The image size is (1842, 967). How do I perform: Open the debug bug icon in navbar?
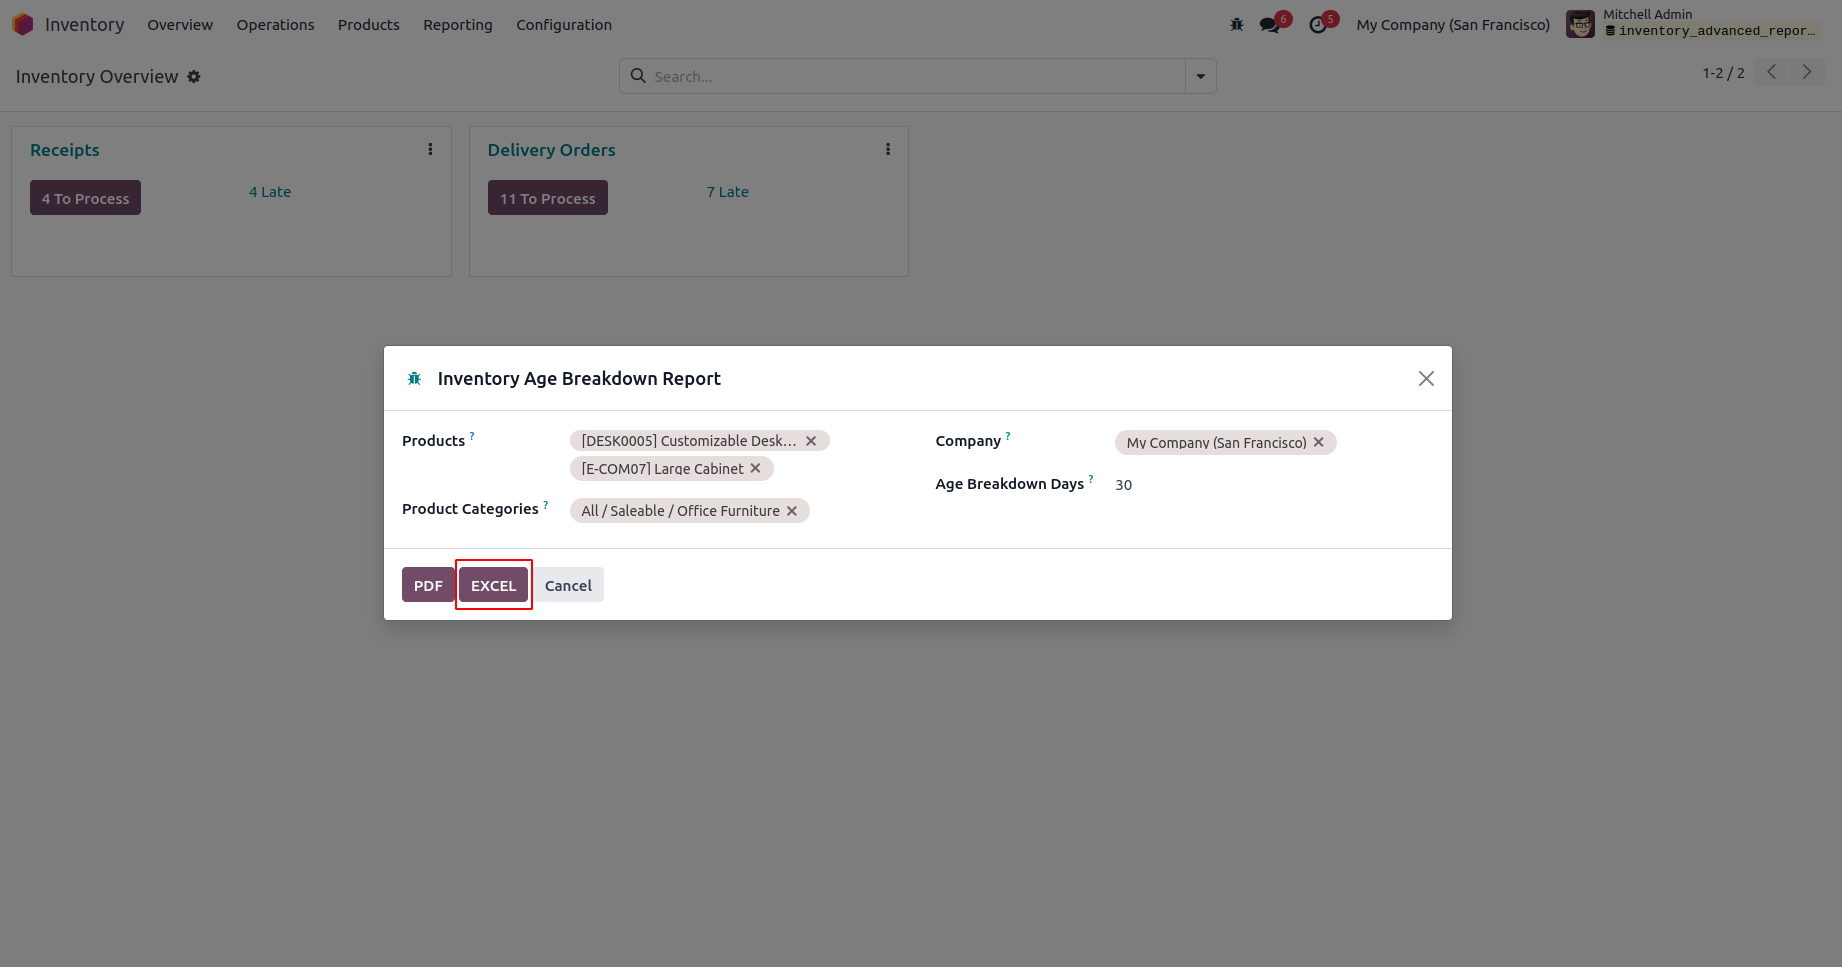coord(1237,25)
